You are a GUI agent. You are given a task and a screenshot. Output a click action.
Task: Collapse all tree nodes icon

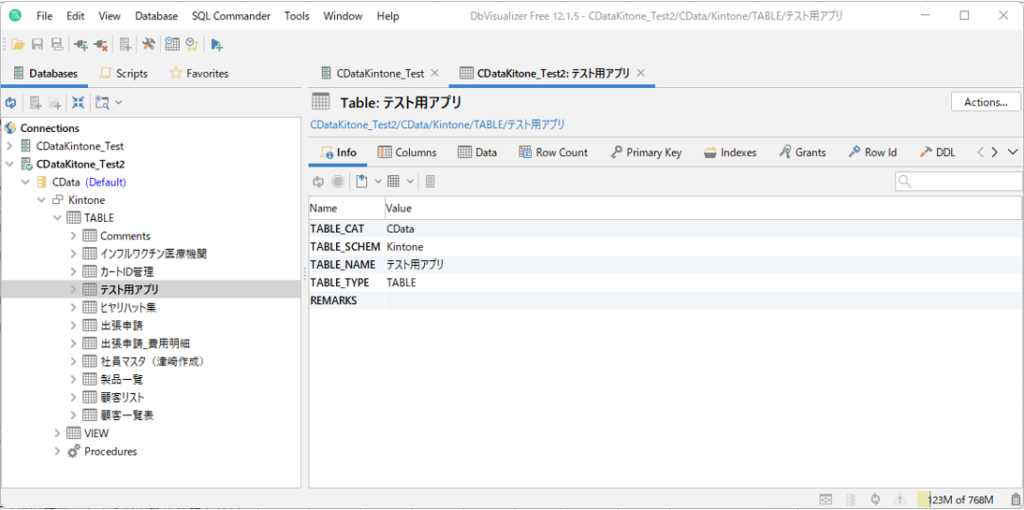click(78, 103)
